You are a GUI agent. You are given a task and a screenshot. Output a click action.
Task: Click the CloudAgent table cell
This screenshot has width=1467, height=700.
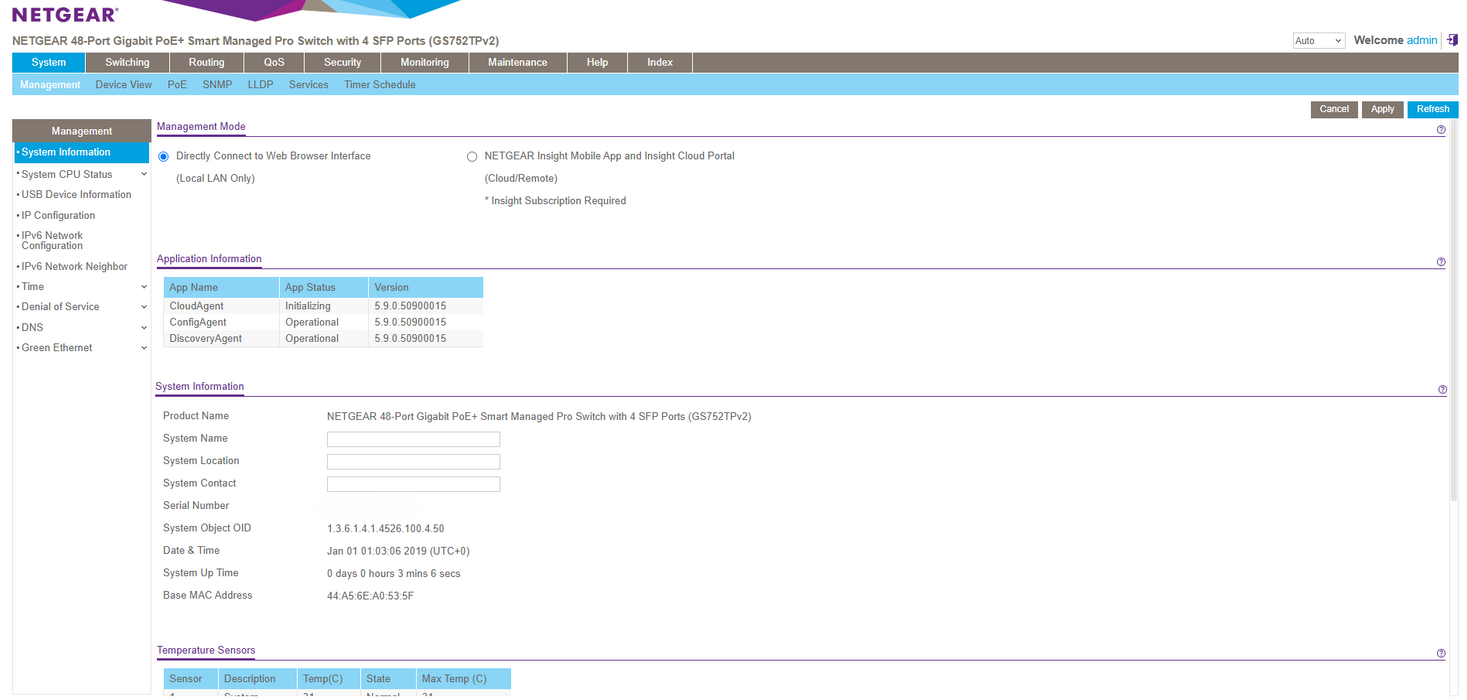pos(222,306)
